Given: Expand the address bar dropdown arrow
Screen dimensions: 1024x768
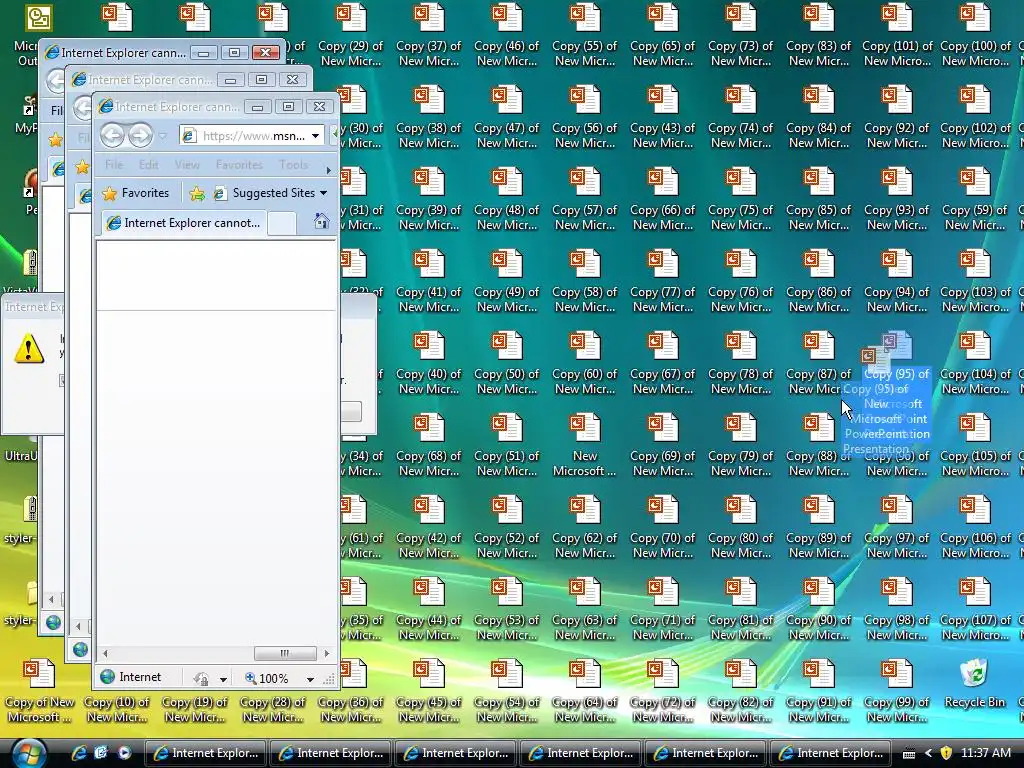Looking at the screenshot, I should coord(315,136).
